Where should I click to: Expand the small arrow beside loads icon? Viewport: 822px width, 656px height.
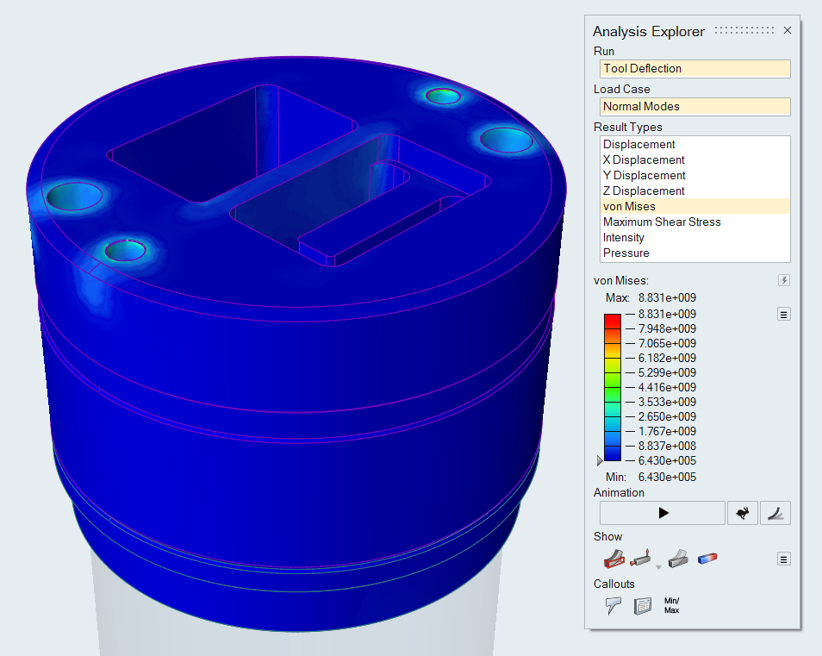coord(658,566)
